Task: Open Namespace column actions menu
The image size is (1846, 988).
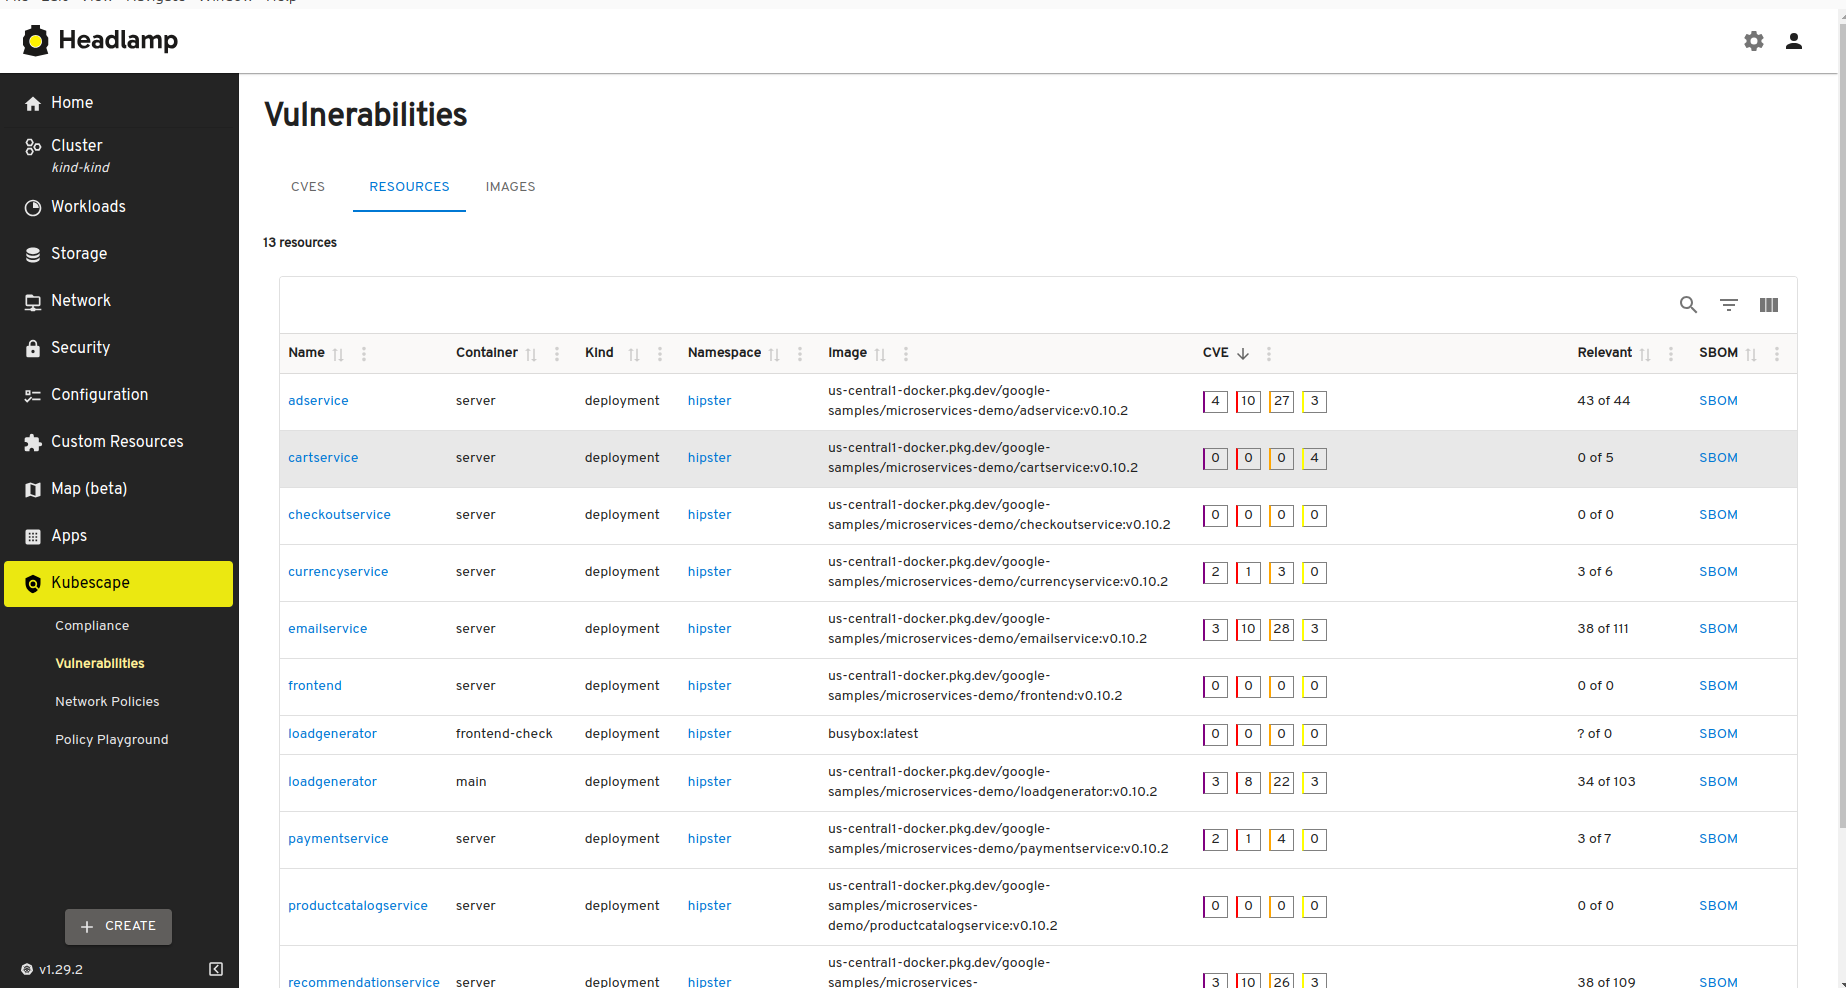Action: point(800,354)
